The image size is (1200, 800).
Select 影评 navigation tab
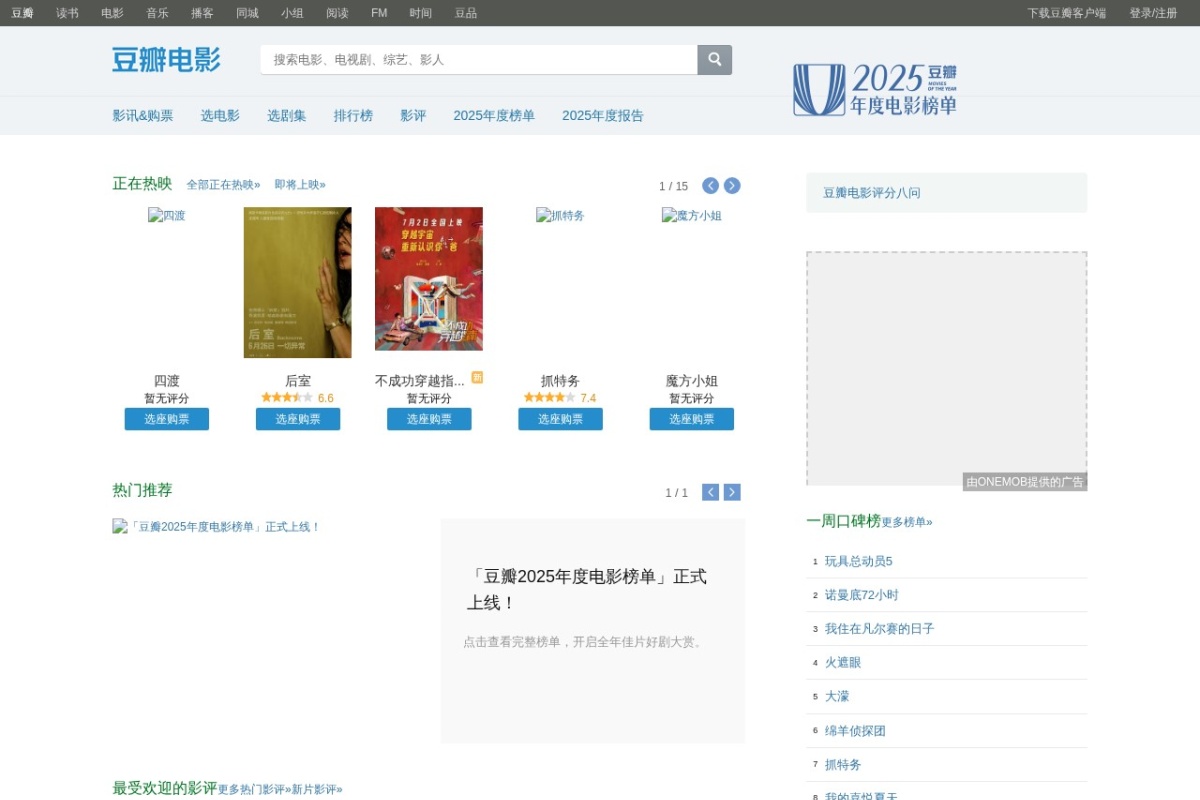(x=413, y=116)
